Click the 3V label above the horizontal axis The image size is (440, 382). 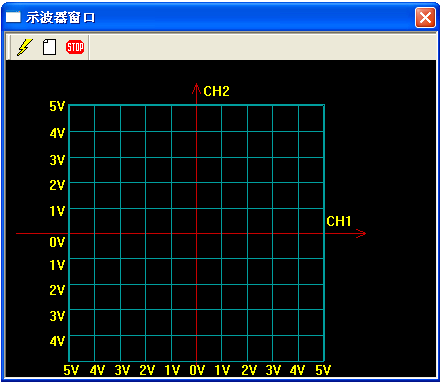point(57,160)
